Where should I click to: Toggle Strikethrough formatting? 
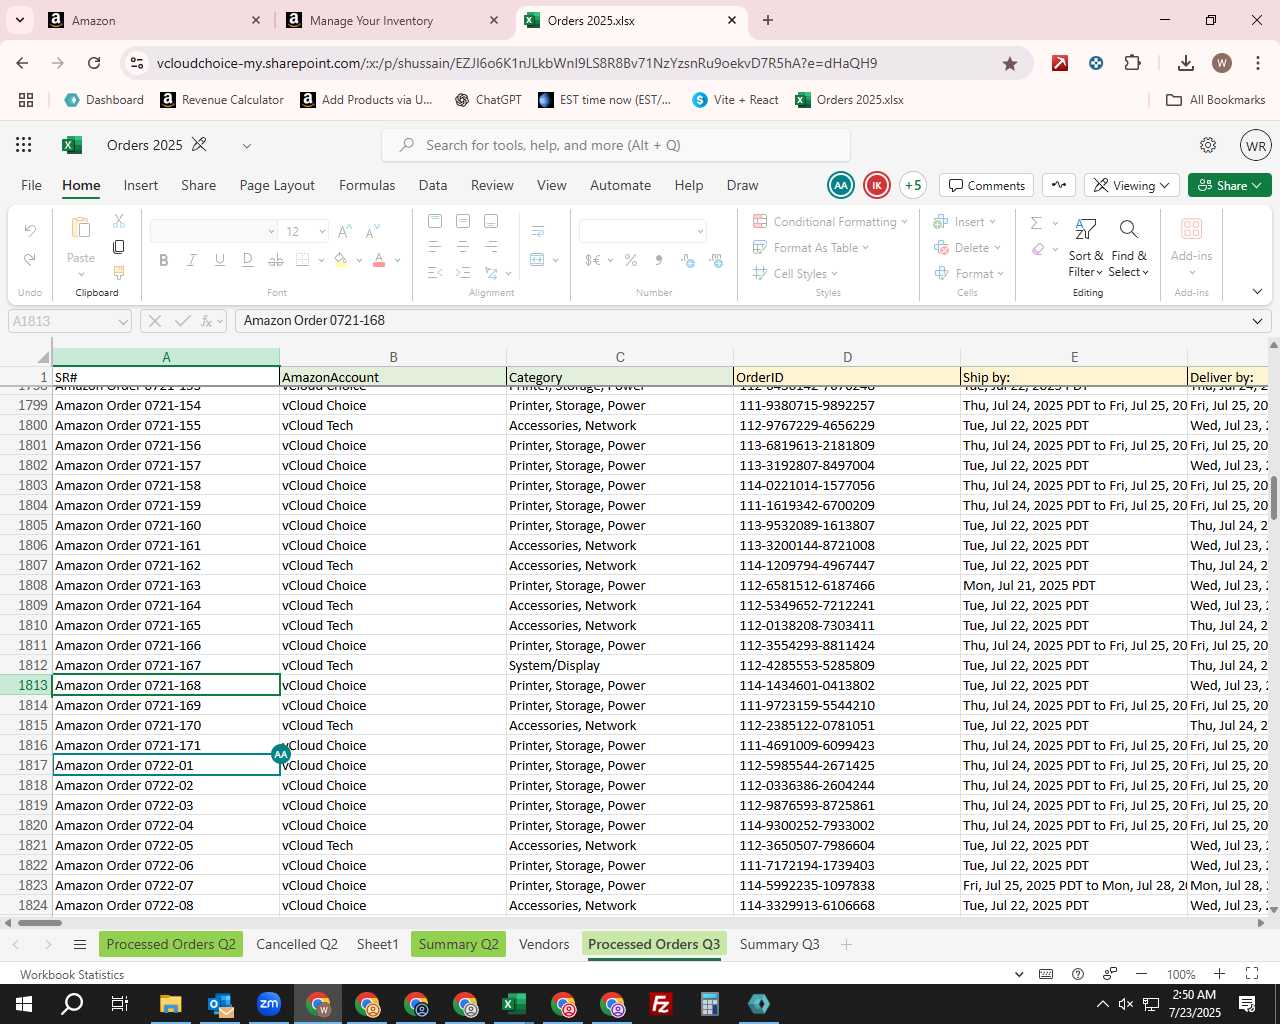coord(276,260)
